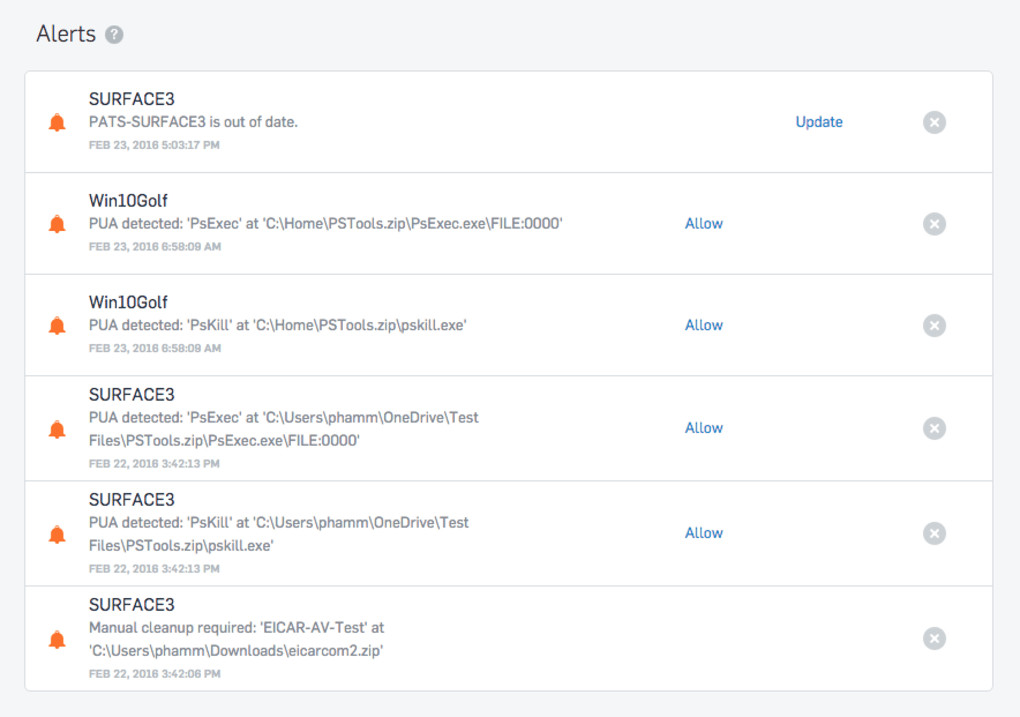This screenshot has width=1020, height=717.
Task: Dismiss the SURFACE3 PsExec PUA alert
Action: (x=934, y=428)
